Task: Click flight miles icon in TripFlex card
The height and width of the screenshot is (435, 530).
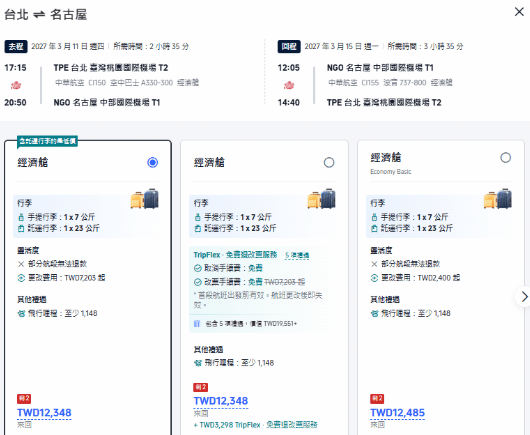Action: tap(198, 363)
